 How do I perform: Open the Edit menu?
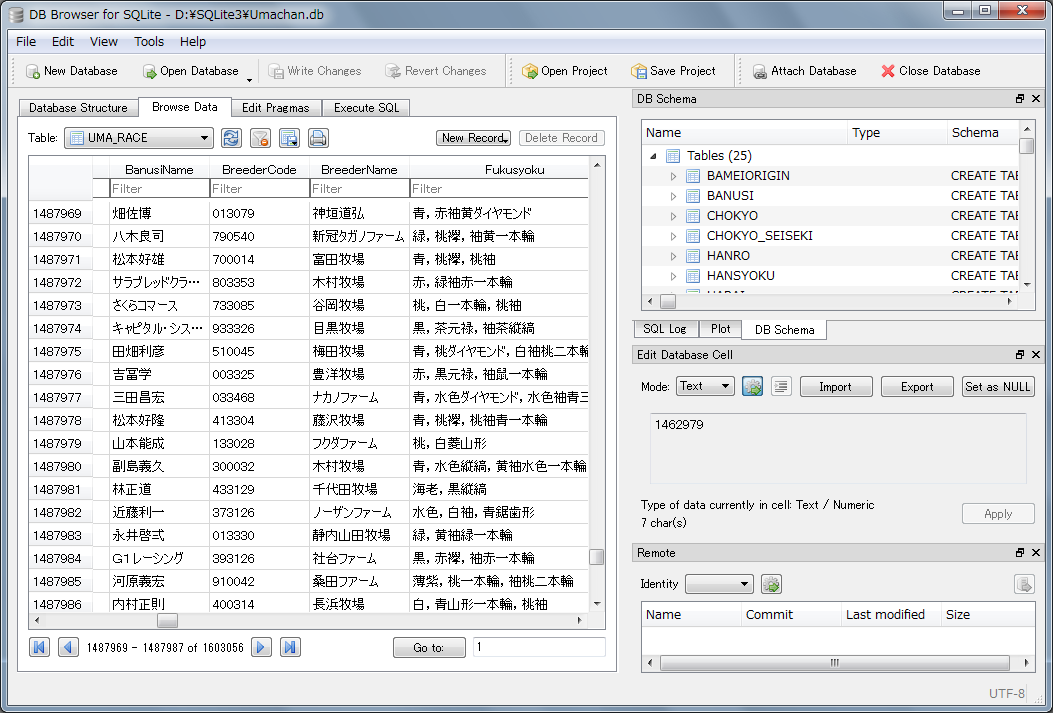click(63, 42)
